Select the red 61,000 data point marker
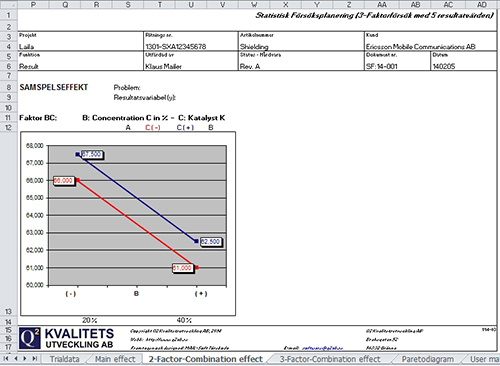 point(197,267)
